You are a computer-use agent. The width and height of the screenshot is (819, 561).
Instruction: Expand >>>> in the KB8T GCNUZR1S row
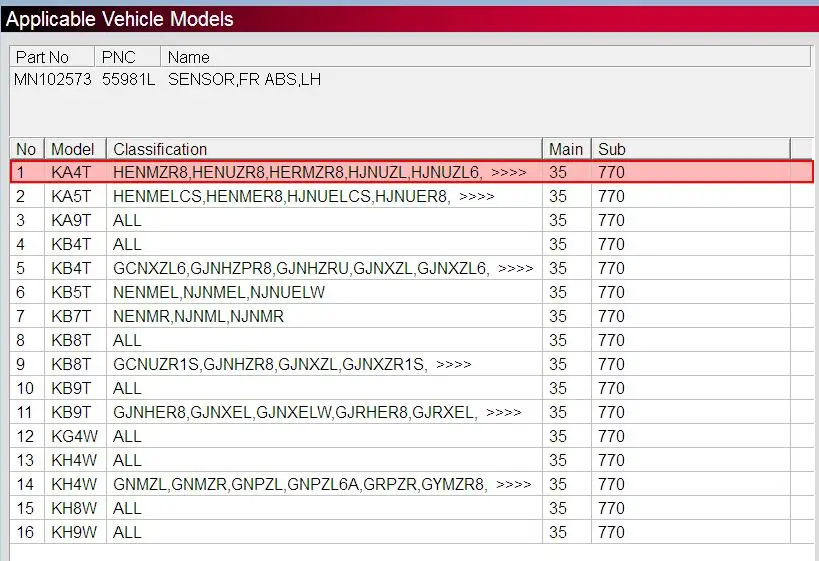pos(454,365)
